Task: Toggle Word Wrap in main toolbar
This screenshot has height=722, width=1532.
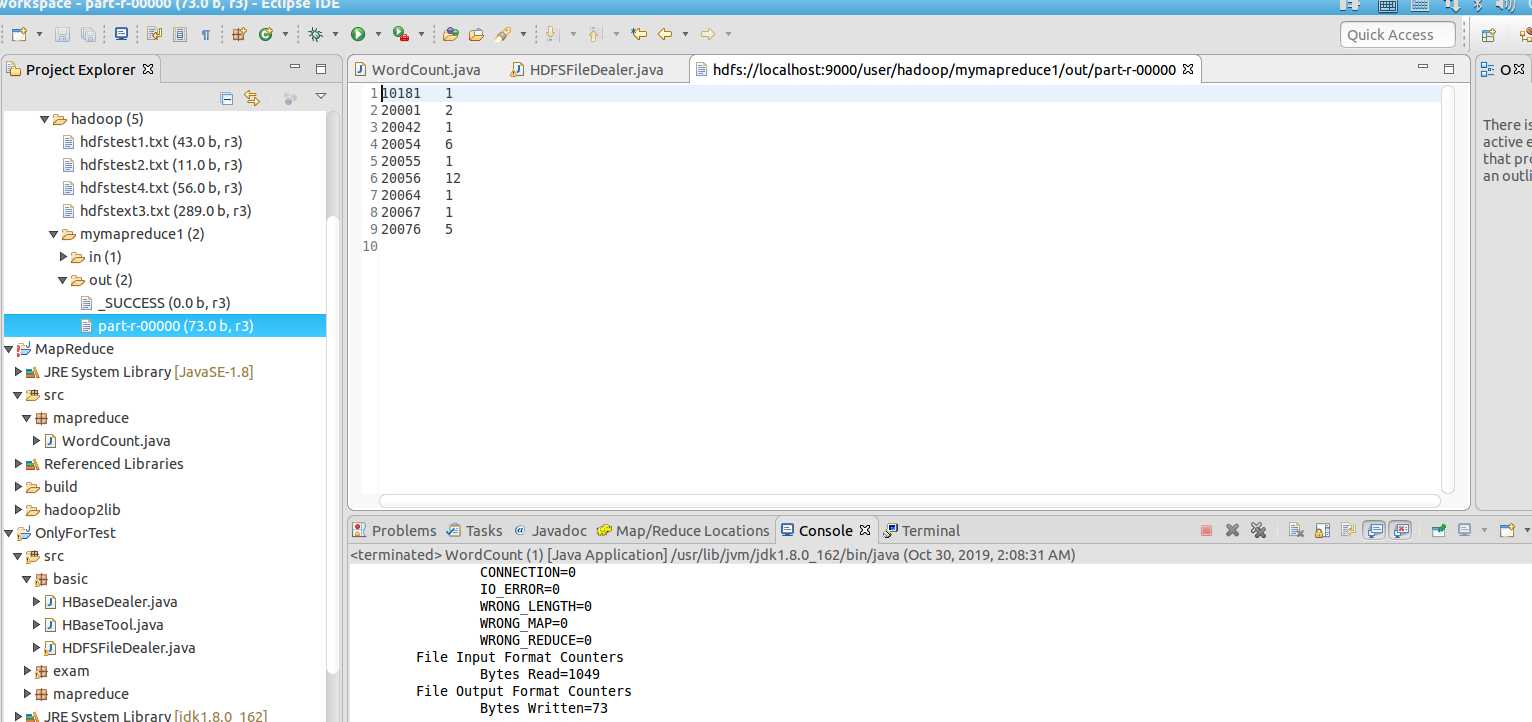Action: 154,34
